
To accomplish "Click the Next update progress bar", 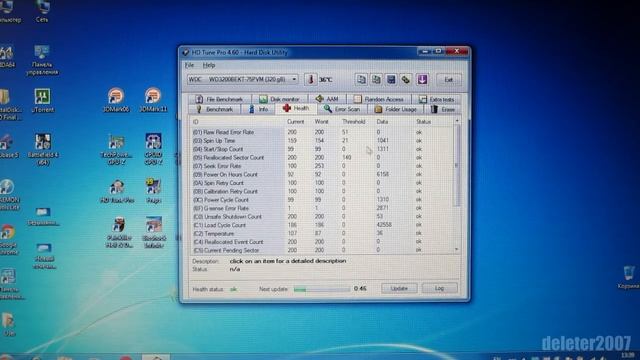I will click(x=322, y=289).
